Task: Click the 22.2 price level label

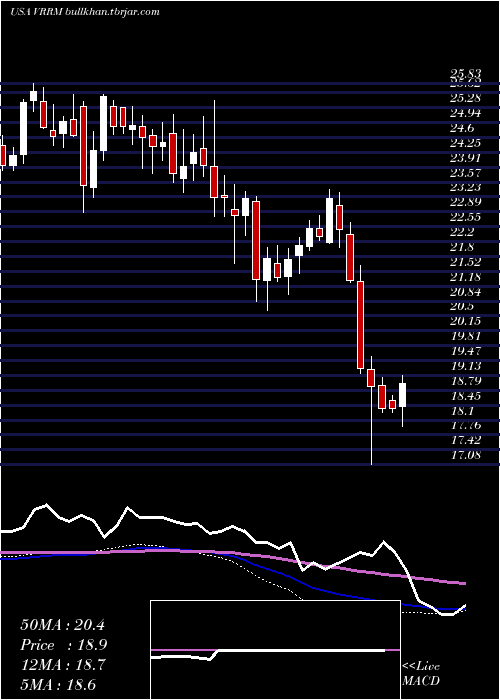Action: click(462, 232)
